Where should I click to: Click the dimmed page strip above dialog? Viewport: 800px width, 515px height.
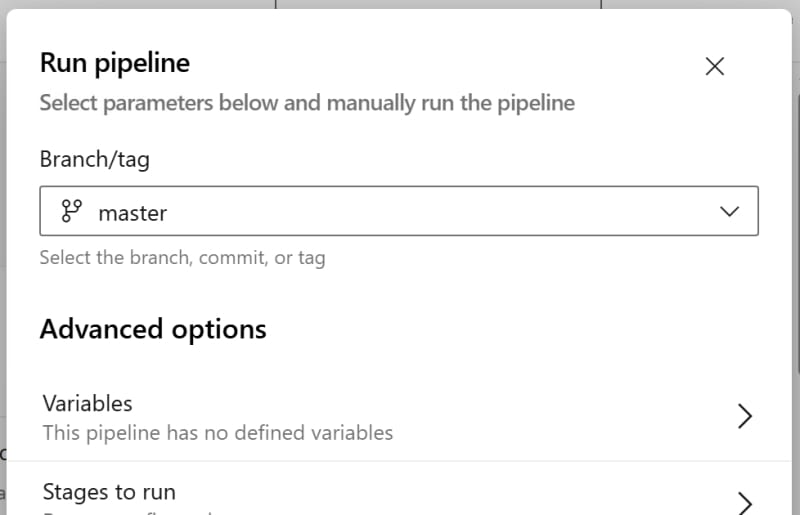pyautogui.click(x=400, y=4)
